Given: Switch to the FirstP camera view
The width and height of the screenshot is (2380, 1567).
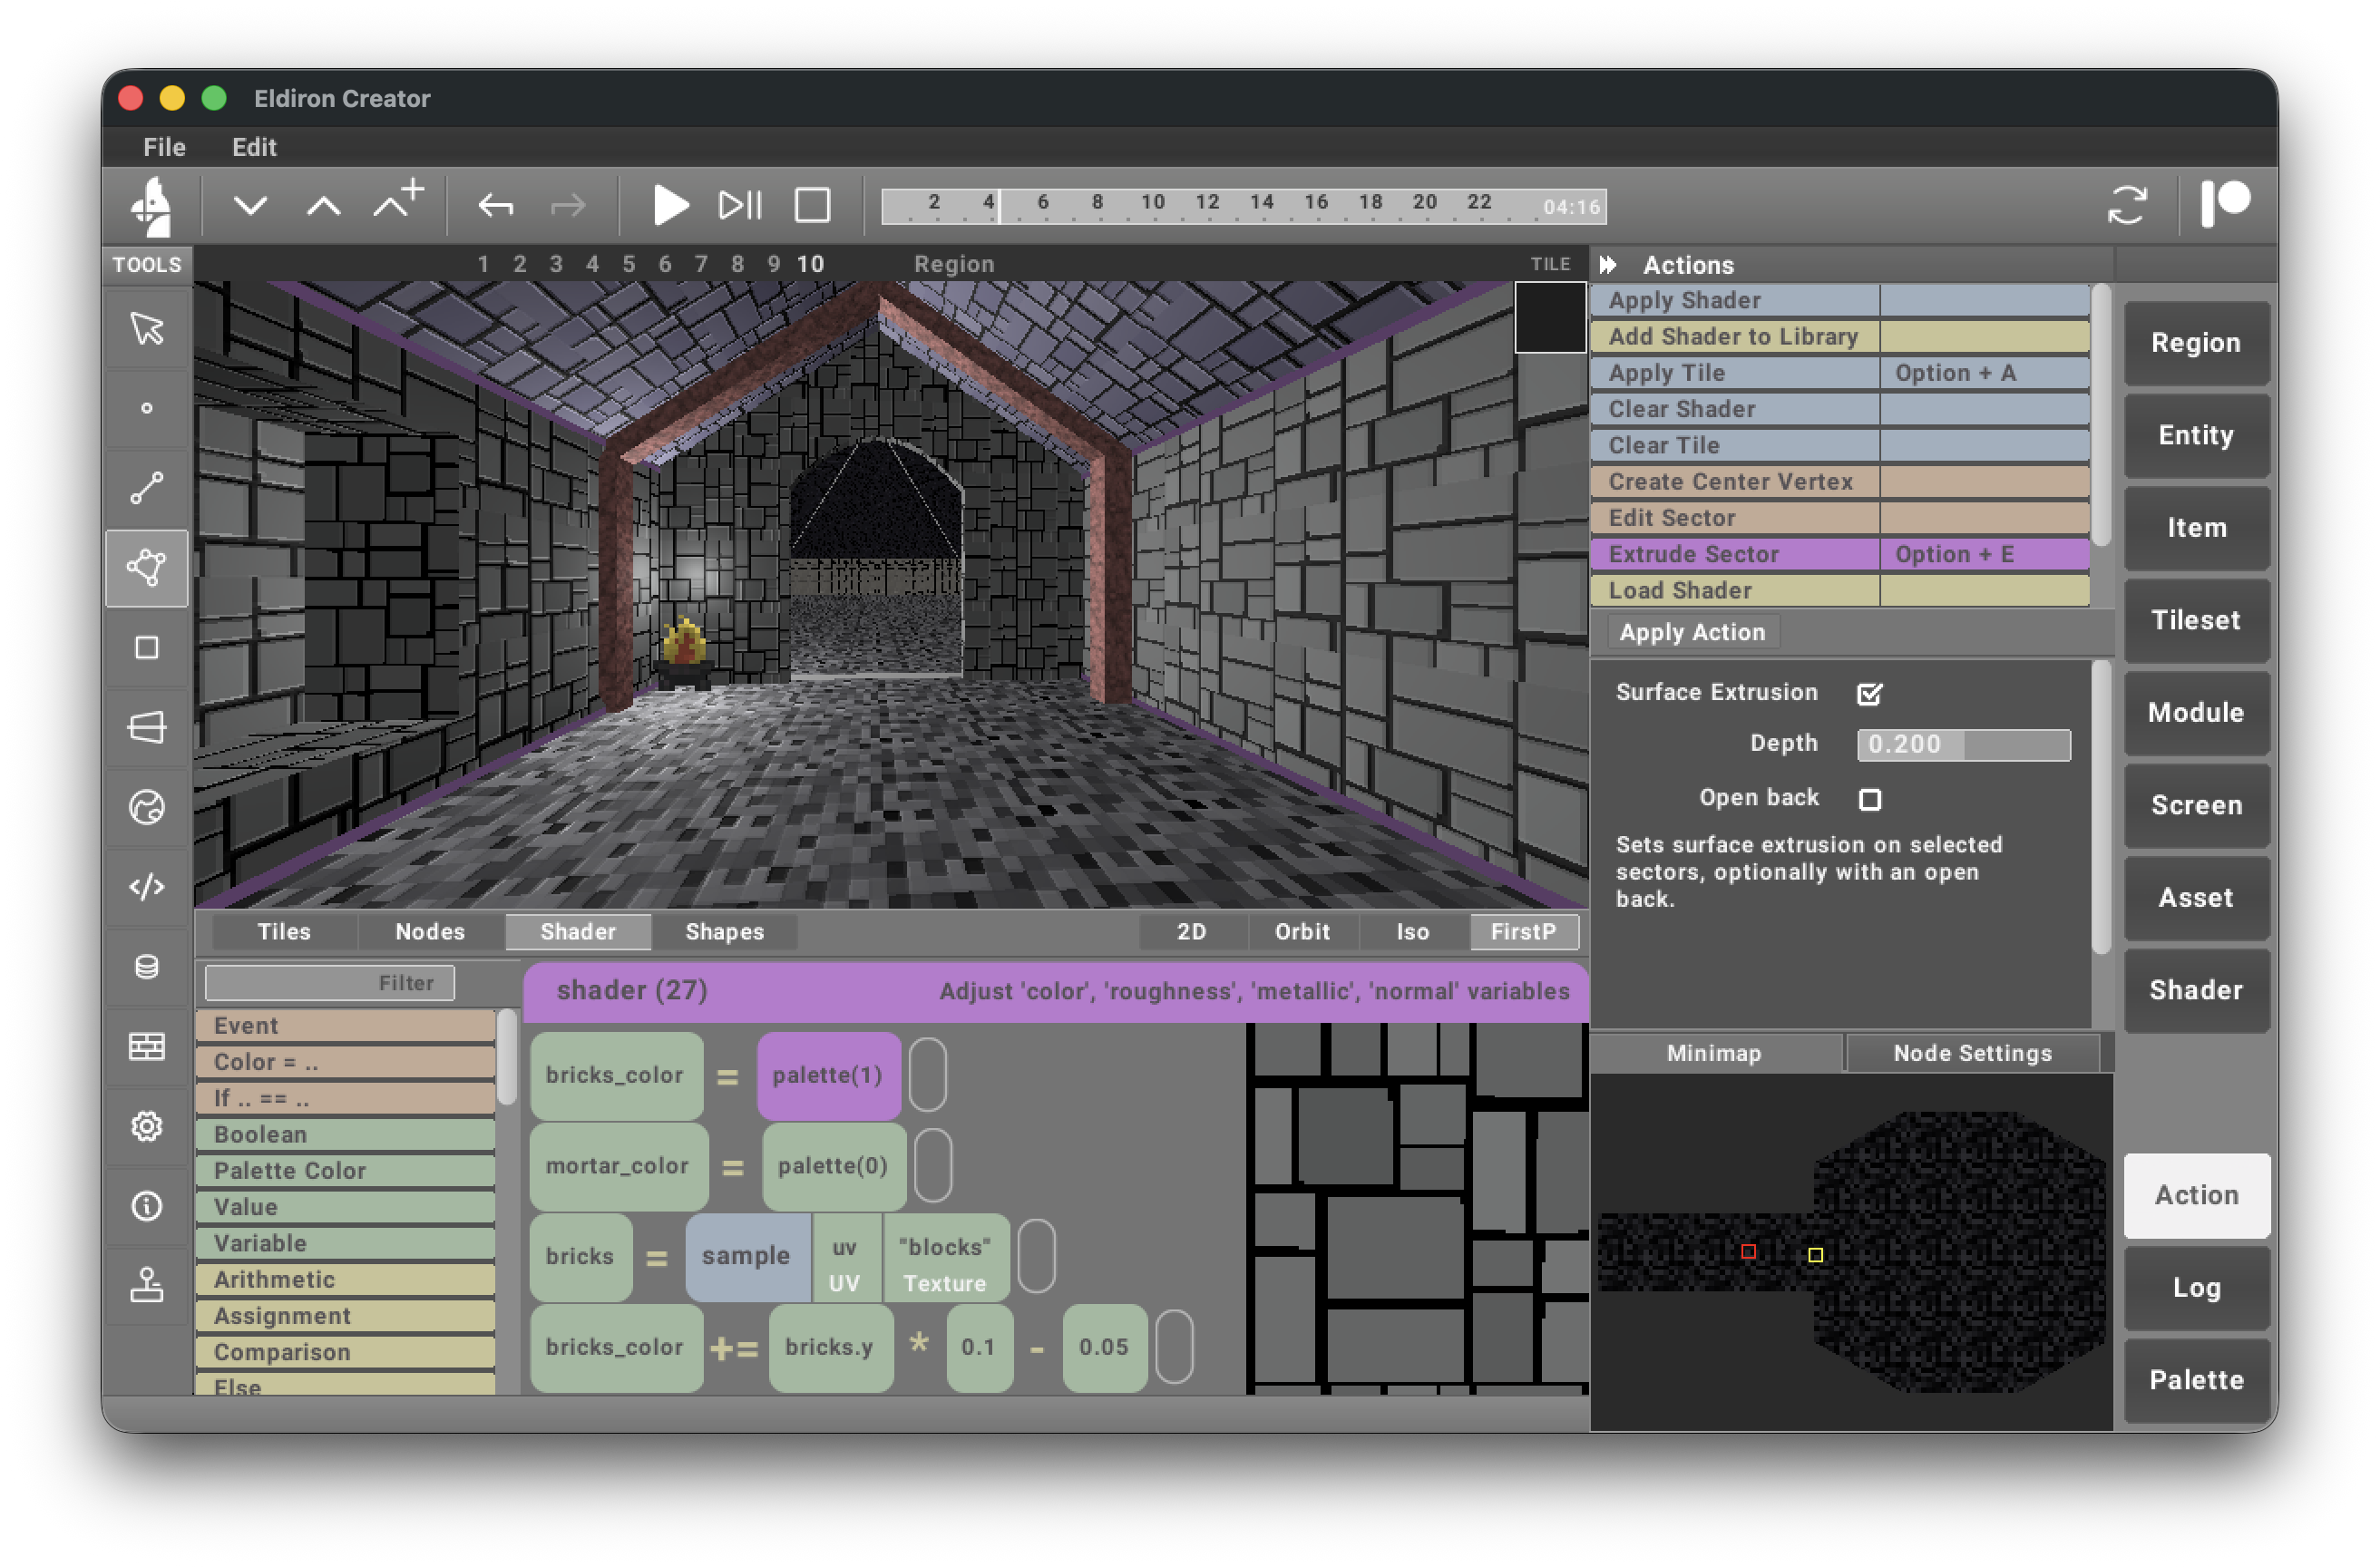Looking at the screenshot, I should point(1522,931).
